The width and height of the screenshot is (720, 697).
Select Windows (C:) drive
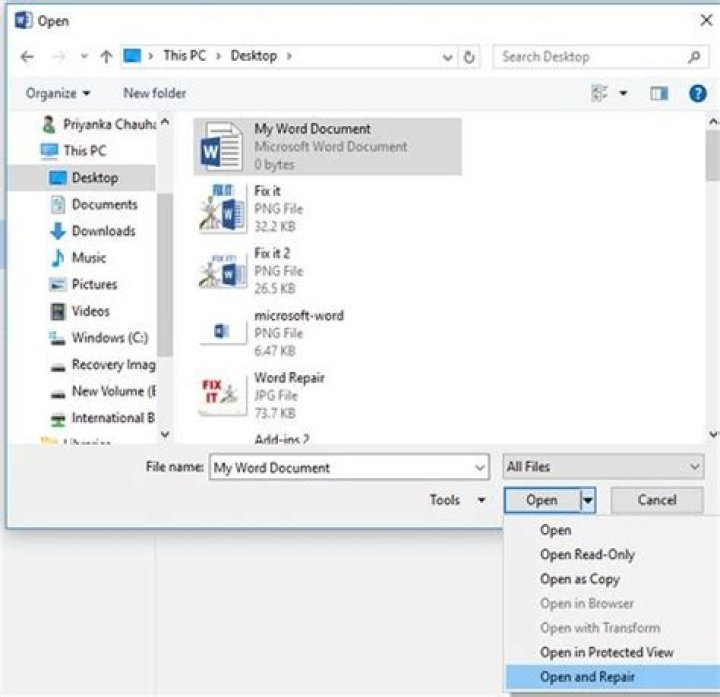pos(98,337)
